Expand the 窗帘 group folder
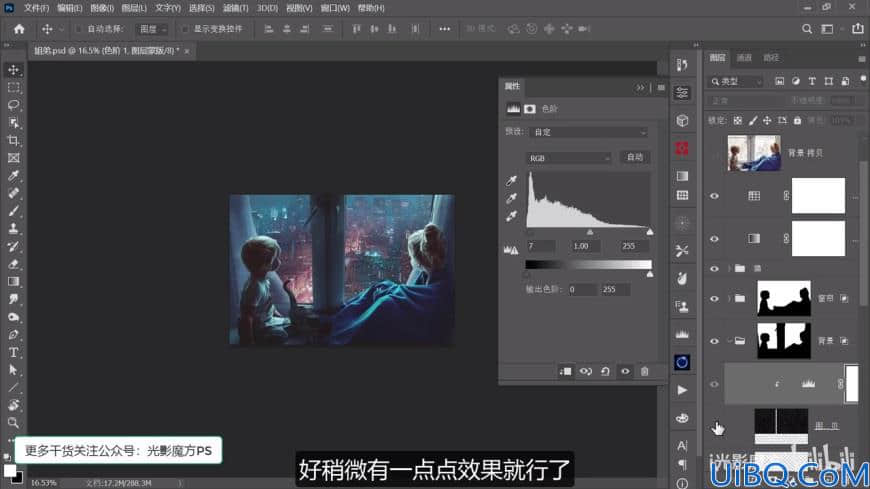870x489 pixels. pyautogui.click(x=730, y=299)
